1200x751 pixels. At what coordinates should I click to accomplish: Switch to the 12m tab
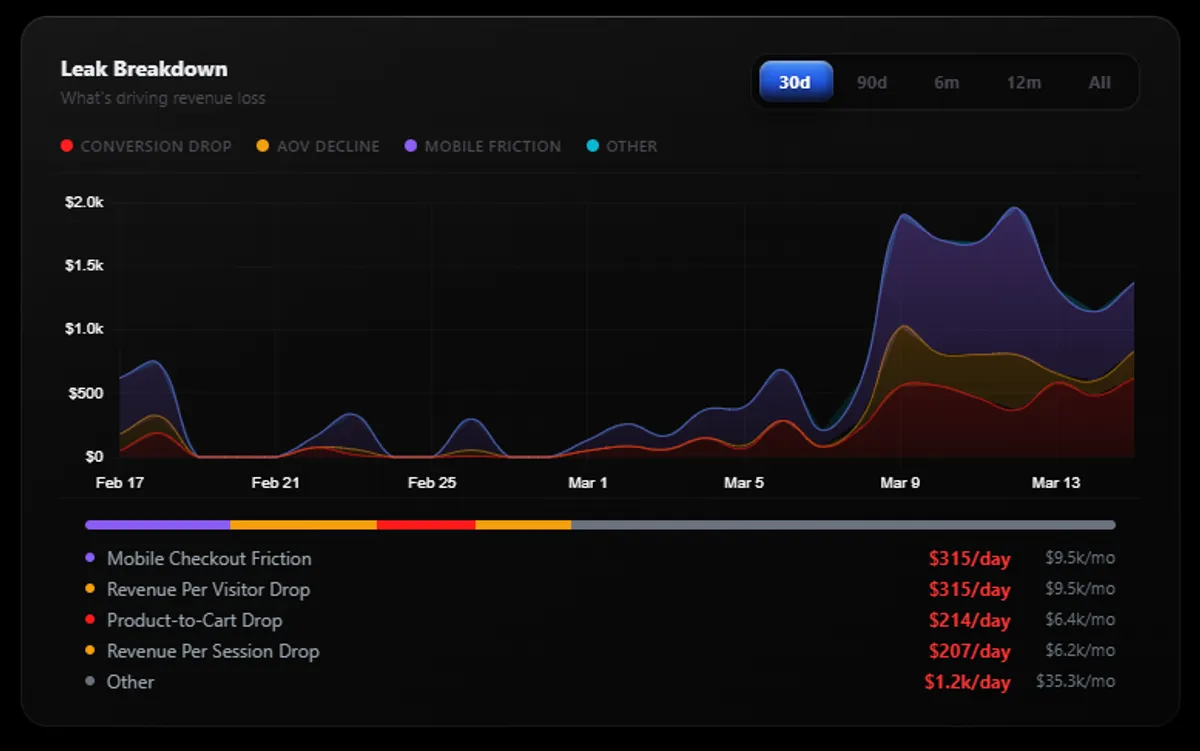[x=1024, y=83]
